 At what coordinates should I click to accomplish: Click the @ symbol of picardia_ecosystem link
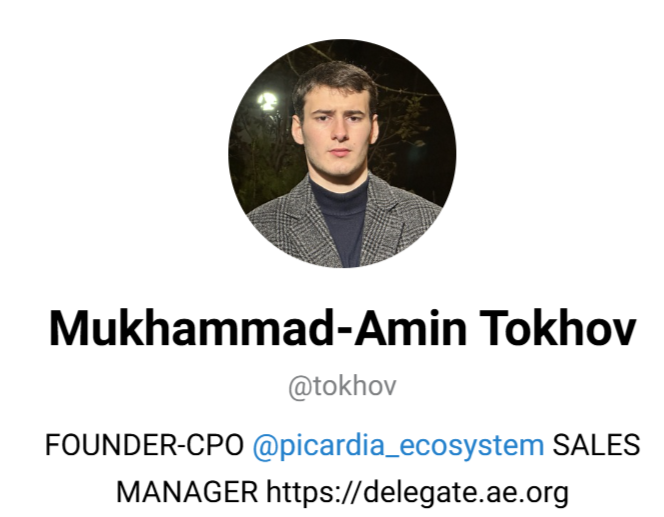click(265, 446)
